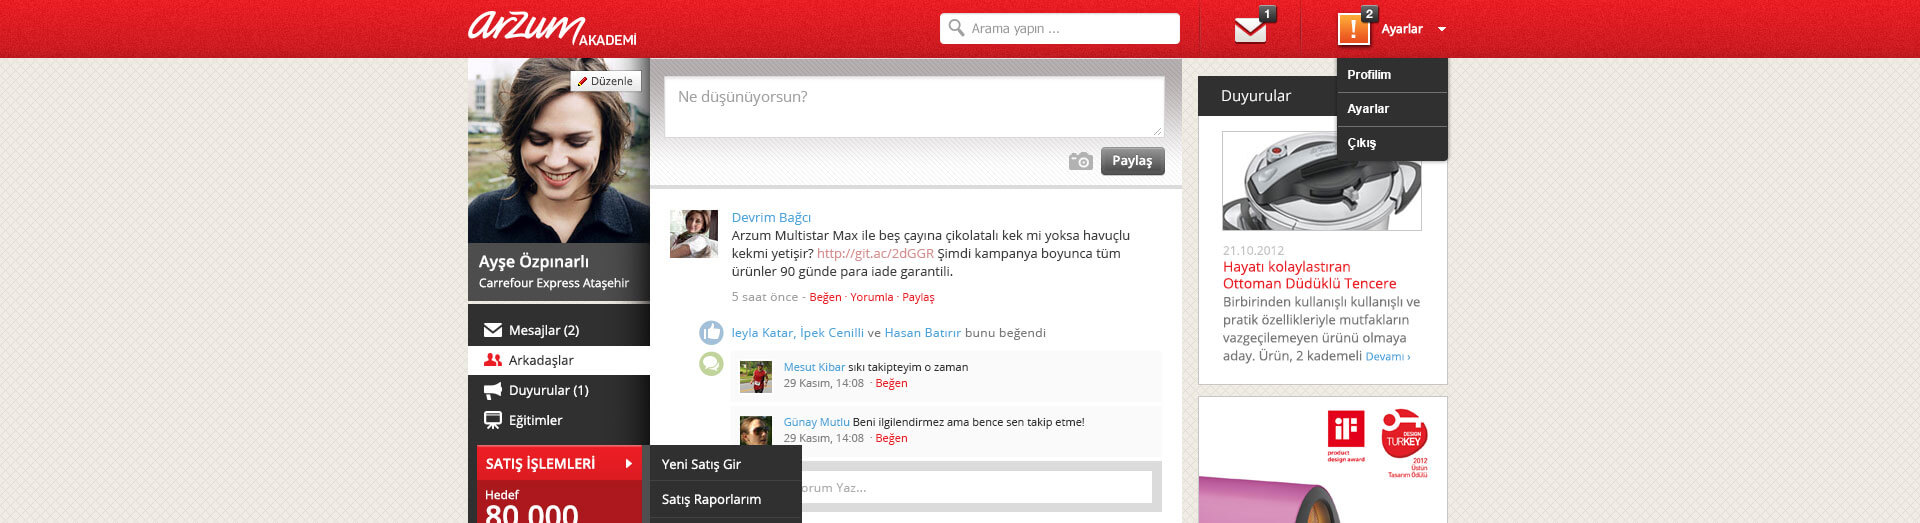Click the camera photo upload icon
The height and width of the screenshot is (523, 1920).
[x=1080, y=161]
